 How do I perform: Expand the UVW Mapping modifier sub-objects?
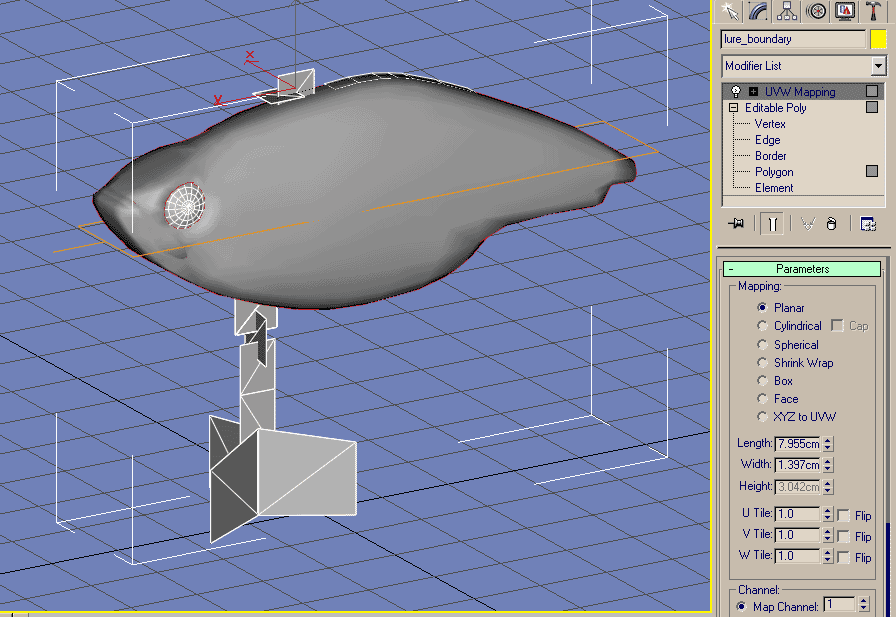[x=753, y=92]
